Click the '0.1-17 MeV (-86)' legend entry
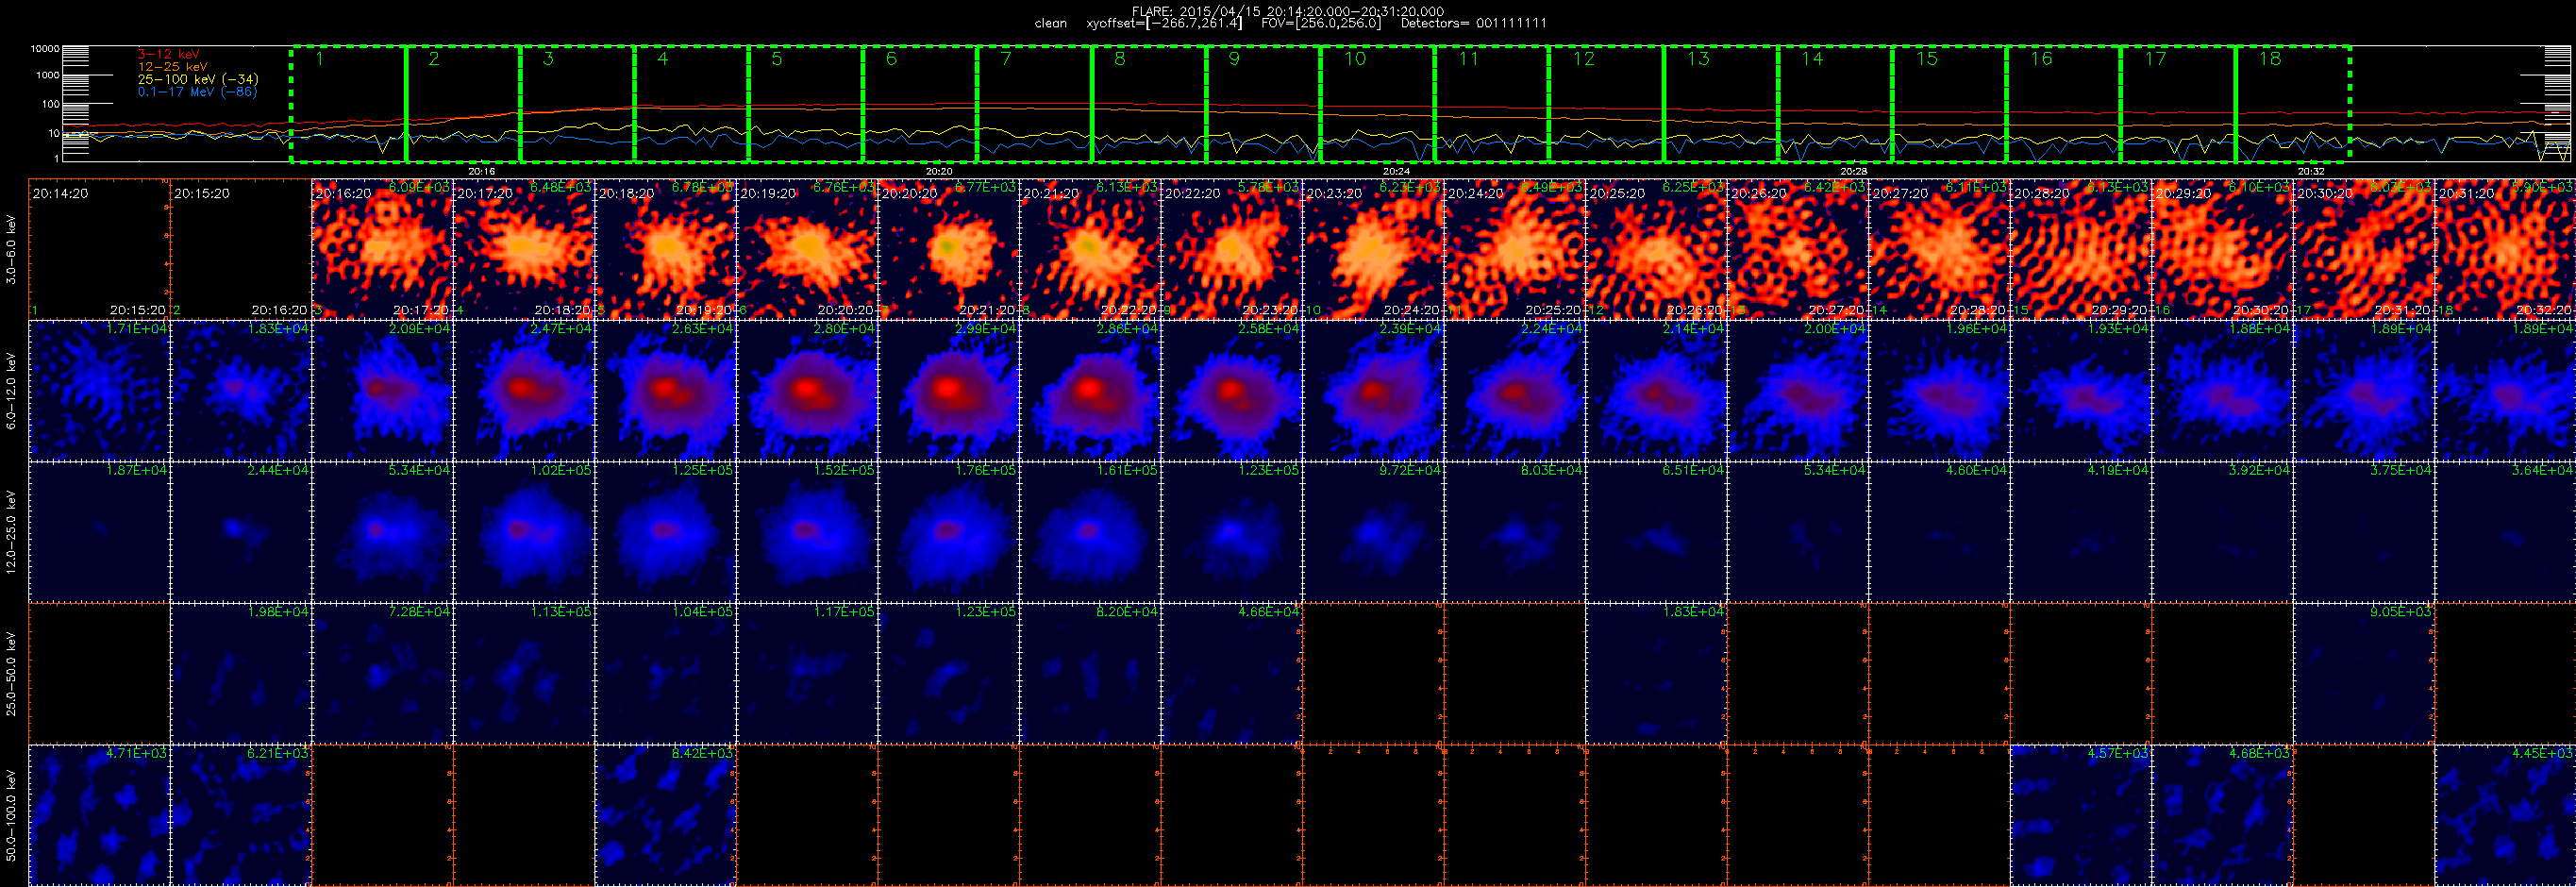The width and height of the screenshot is (2576, 887). 197,92
